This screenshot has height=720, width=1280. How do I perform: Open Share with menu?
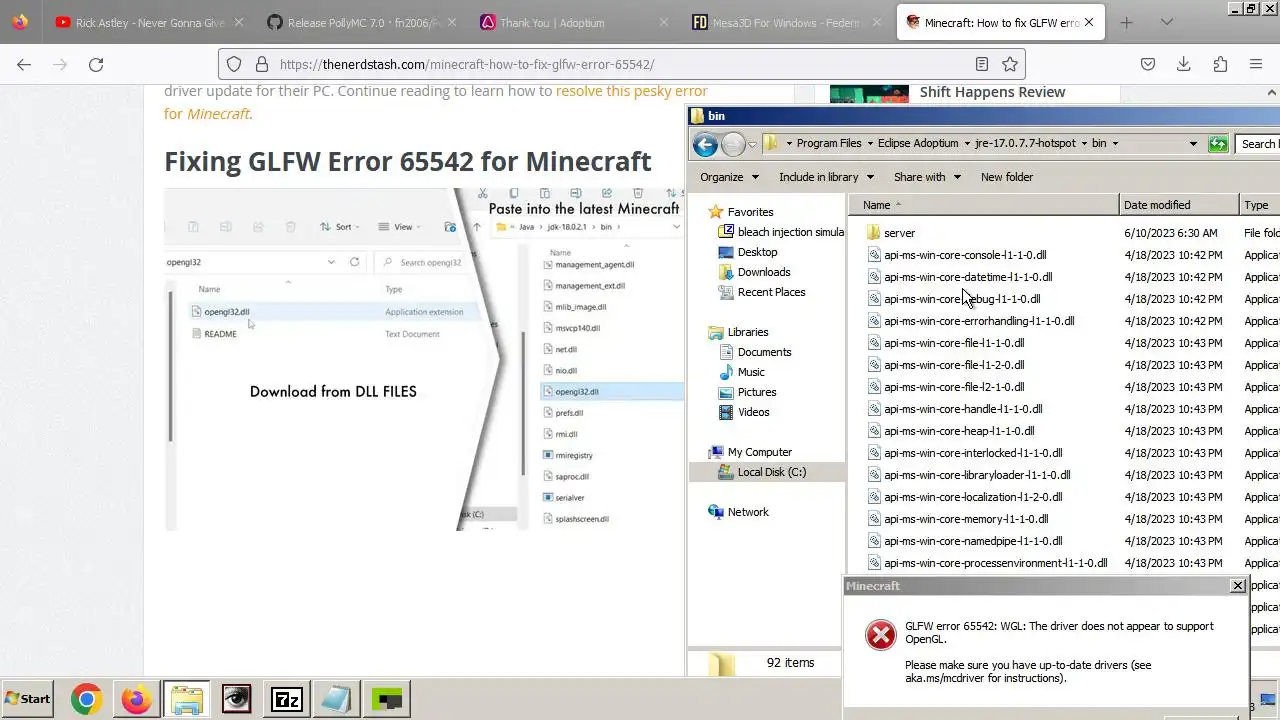point(927,177)
